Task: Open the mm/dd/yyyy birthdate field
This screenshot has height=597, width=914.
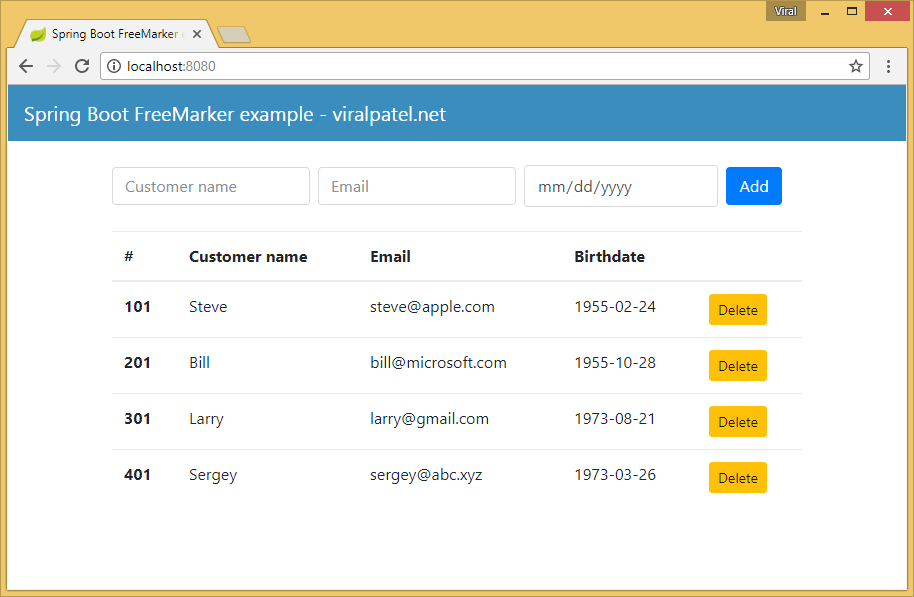Action: 621,187
